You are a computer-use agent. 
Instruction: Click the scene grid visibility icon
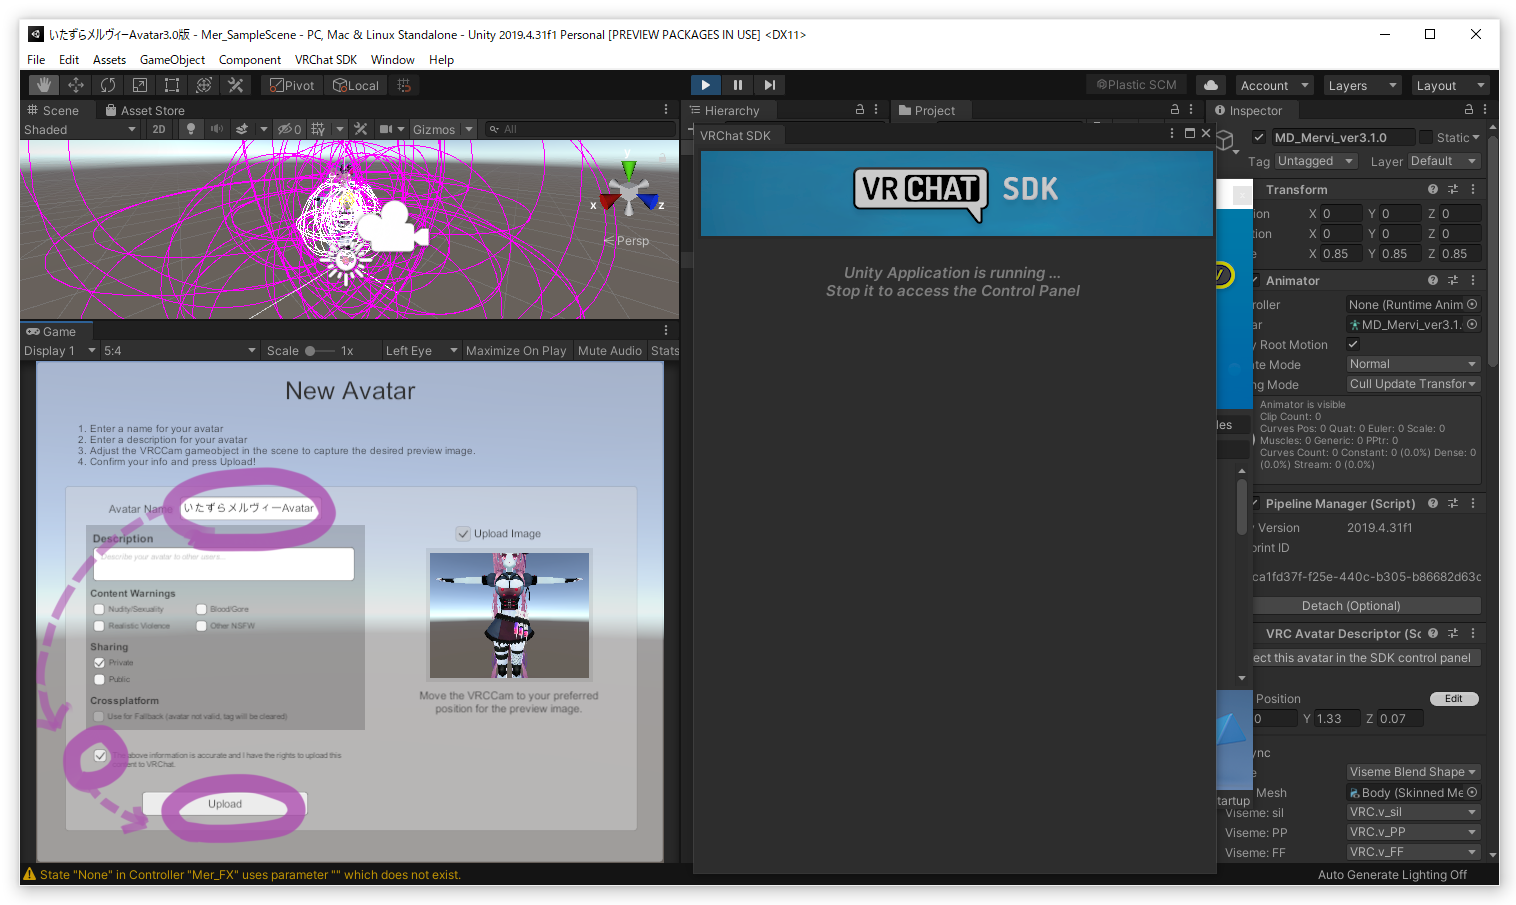click(318, 129)
